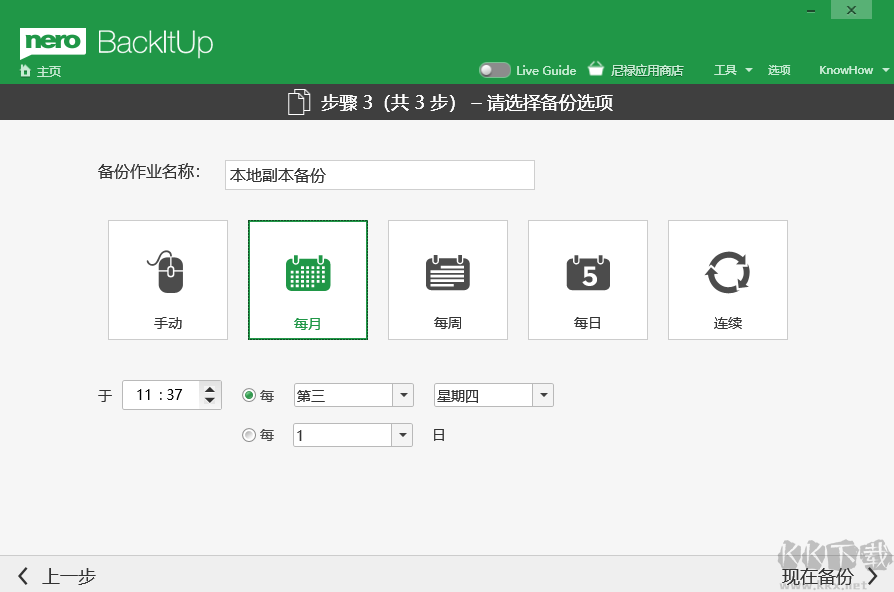Choose the 每日 (Daily) backup icon

pos(587,278)
